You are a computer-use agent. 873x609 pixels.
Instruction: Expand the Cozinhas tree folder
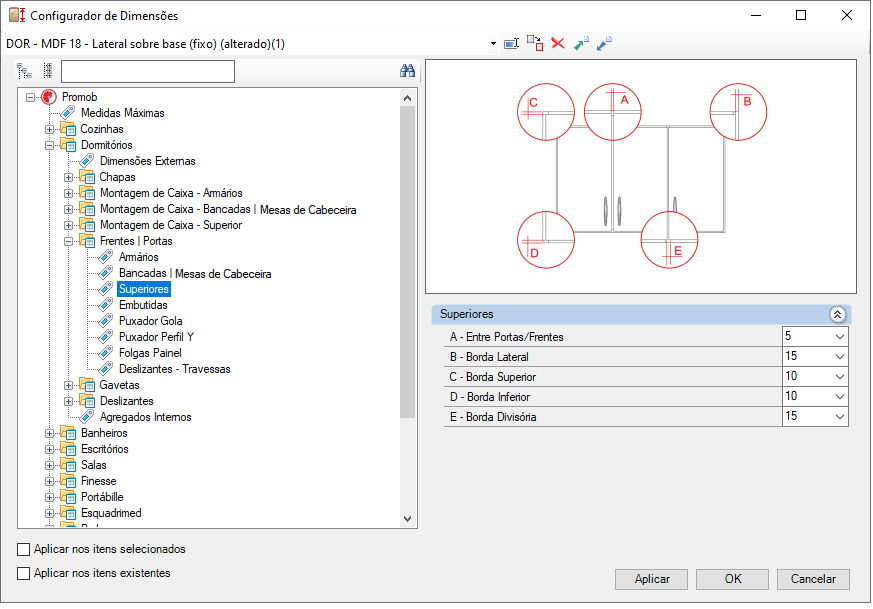point(50,129)
